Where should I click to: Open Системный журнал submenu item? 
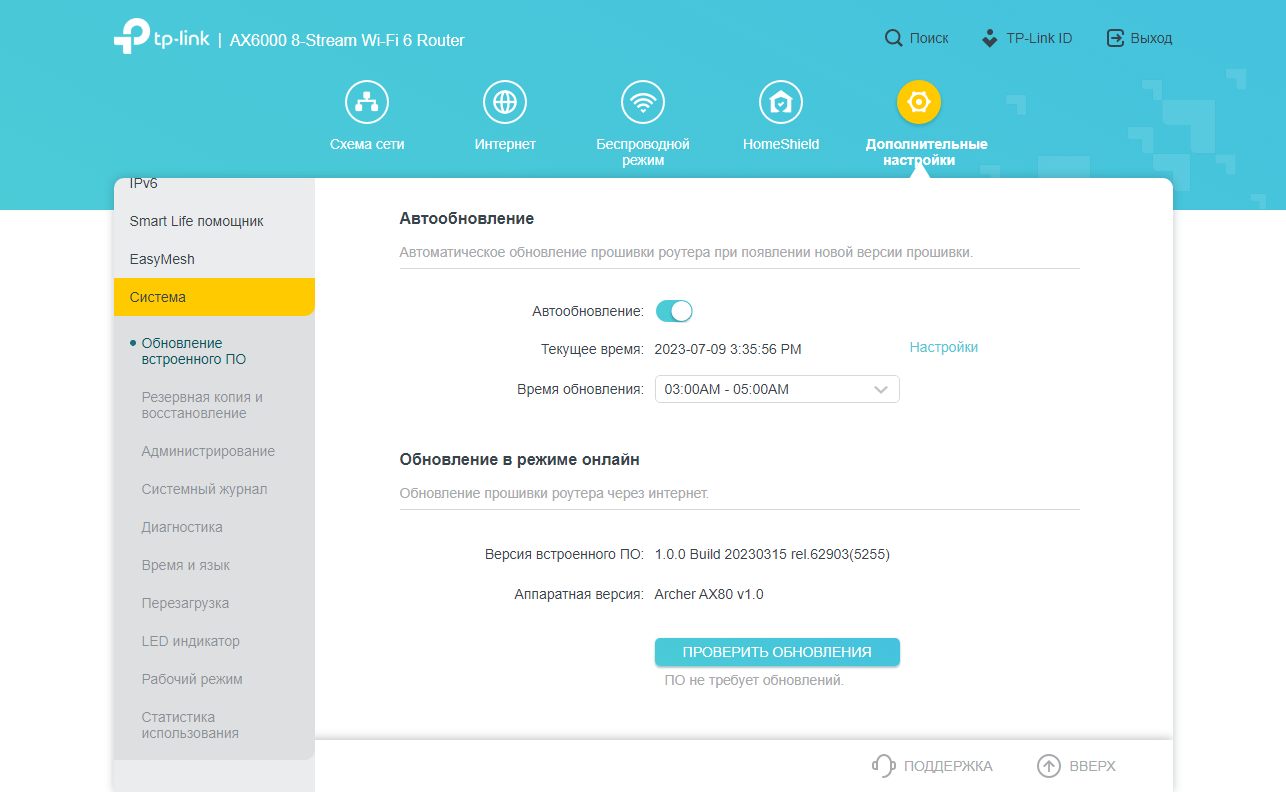coord(204,489)
